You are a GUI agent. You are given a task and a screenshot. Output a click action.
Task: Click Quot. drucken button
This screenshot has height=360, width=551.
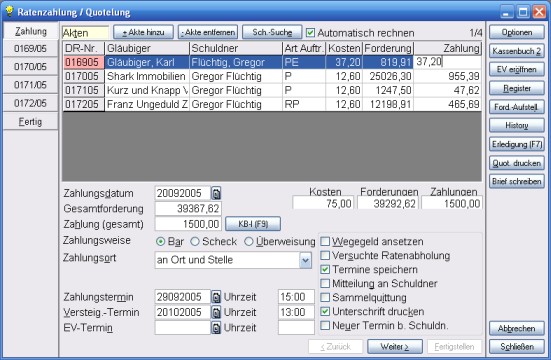click(x=517, y=163)
